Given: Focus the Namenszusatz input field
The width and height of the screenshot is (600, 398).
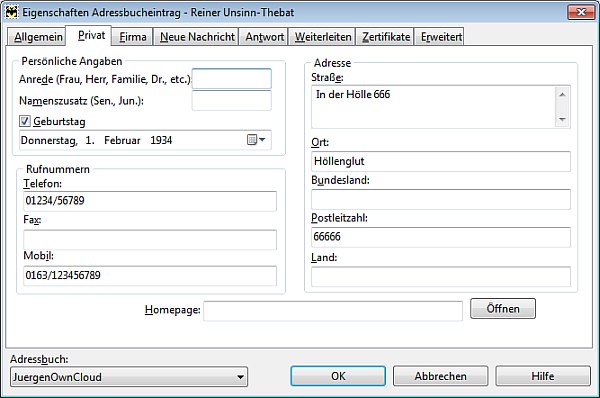Looking at the screenshot, I should tap(232, 101).
